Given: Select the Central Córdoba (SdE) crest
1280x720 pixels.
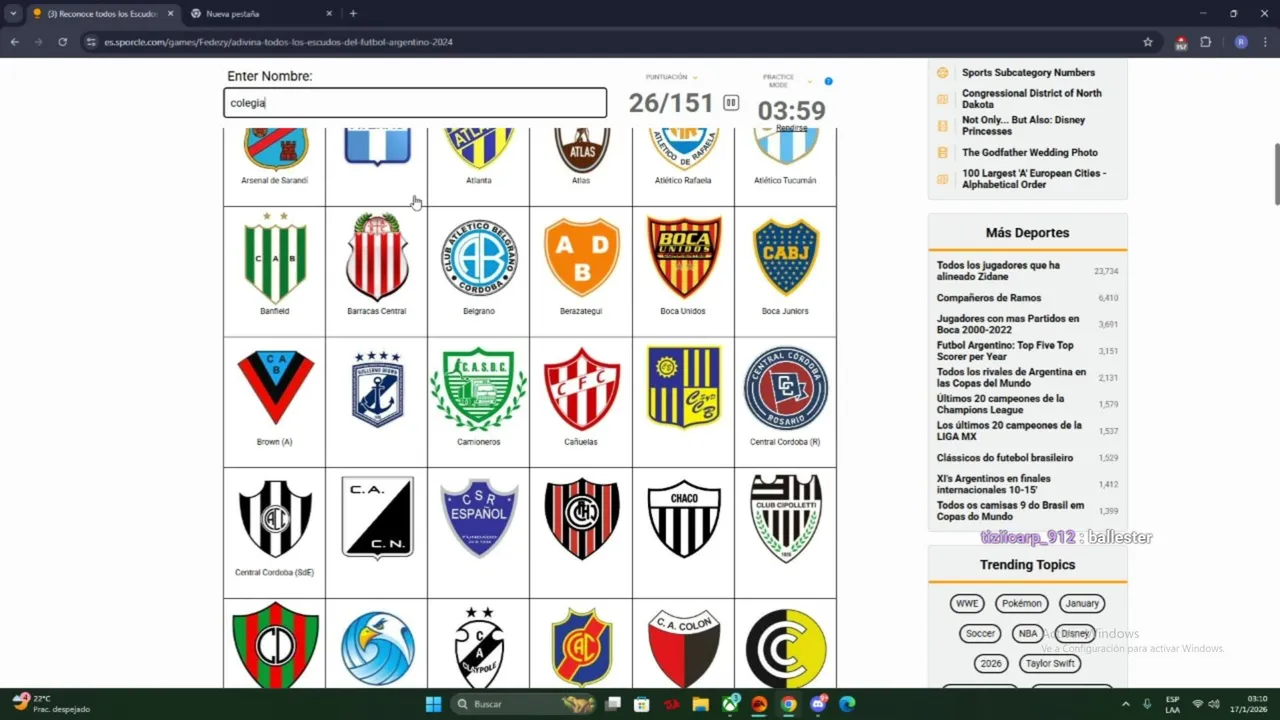Looking at the screenshot, I should [275, 519].
